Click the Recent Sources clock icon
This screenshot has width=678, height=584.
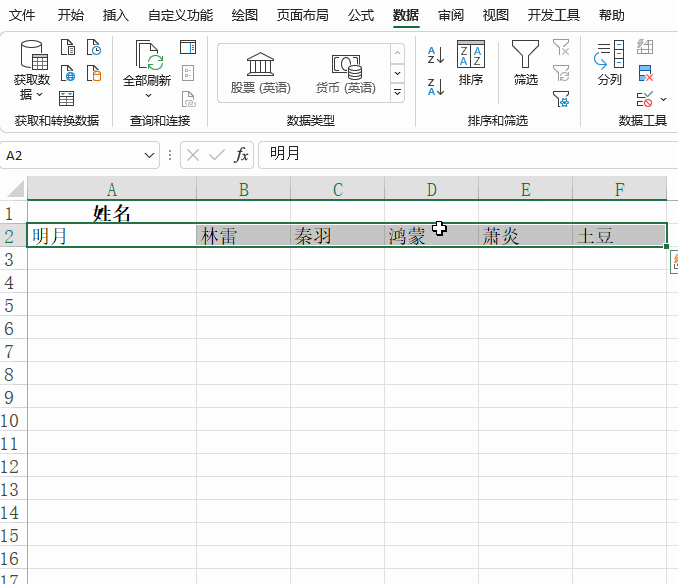(94, 47)
